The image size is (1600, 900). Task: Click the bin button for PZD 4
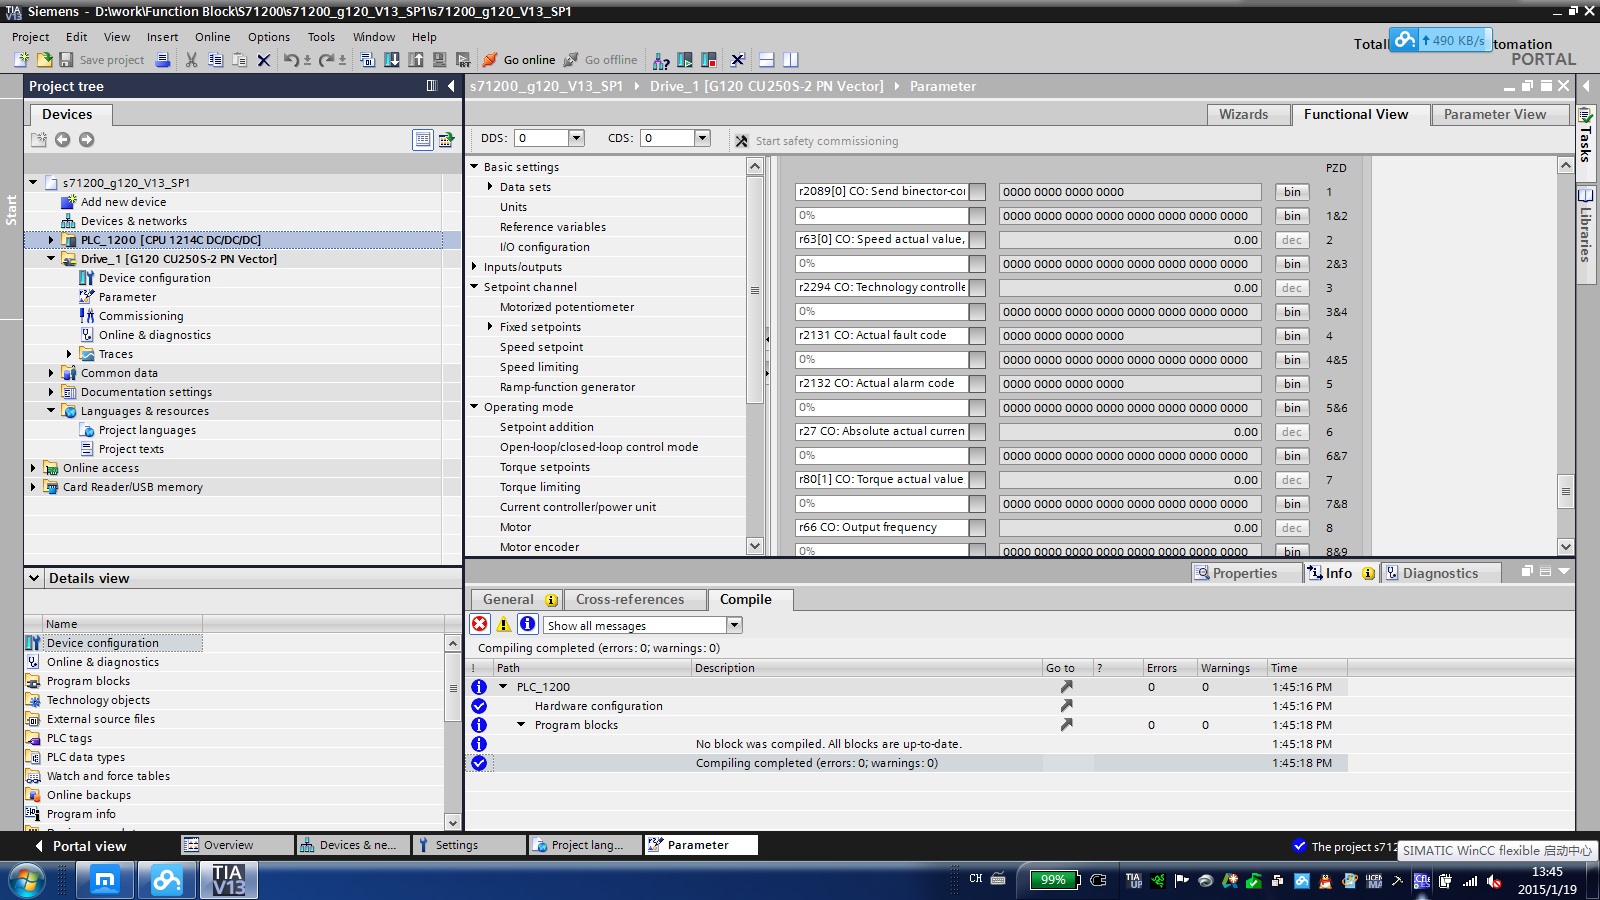tap(1292, 336)
